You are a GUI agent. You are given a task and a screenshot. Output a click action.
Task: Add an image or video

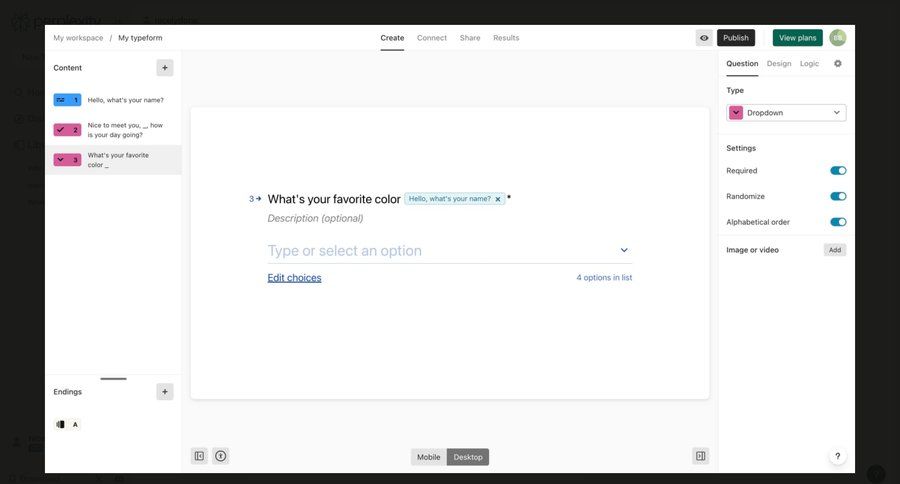(835, 250)
